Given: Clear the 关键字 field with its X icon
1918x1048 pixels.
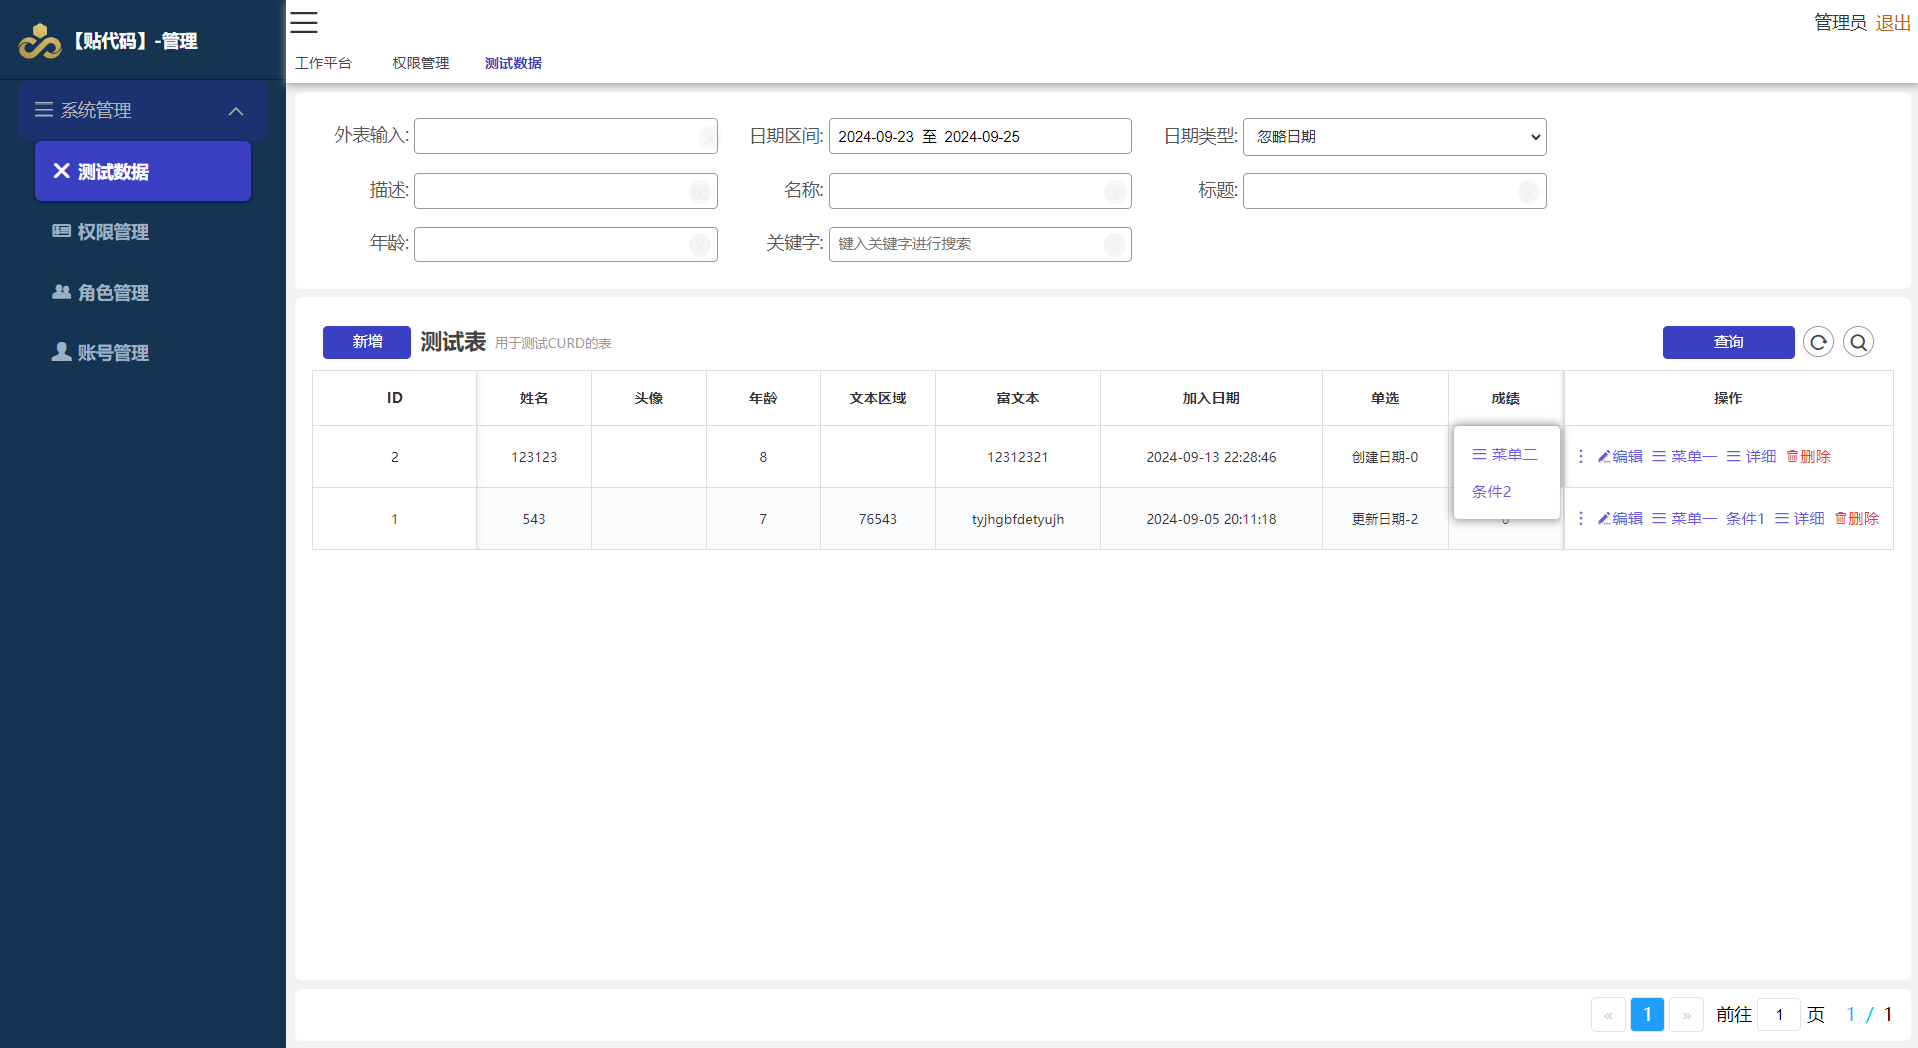Looking at the screenshot, I should tap(1114, 245).
